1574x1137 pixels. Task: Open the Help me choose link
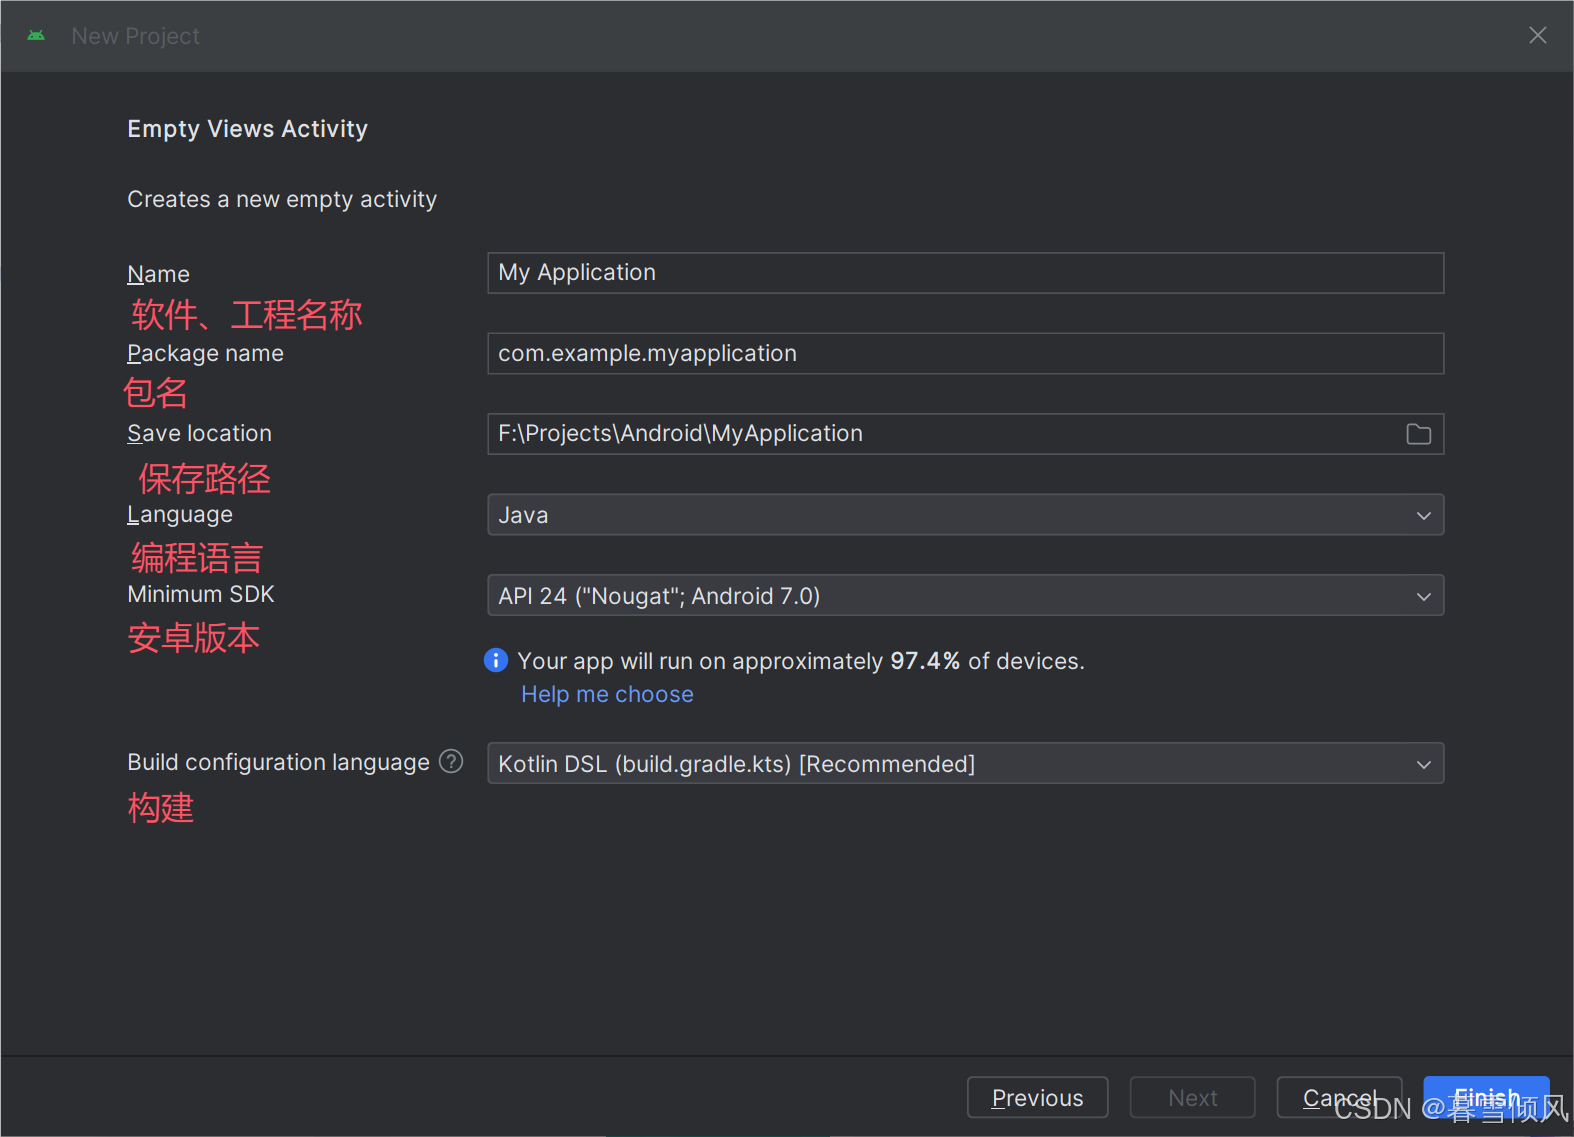pos(607,694)
